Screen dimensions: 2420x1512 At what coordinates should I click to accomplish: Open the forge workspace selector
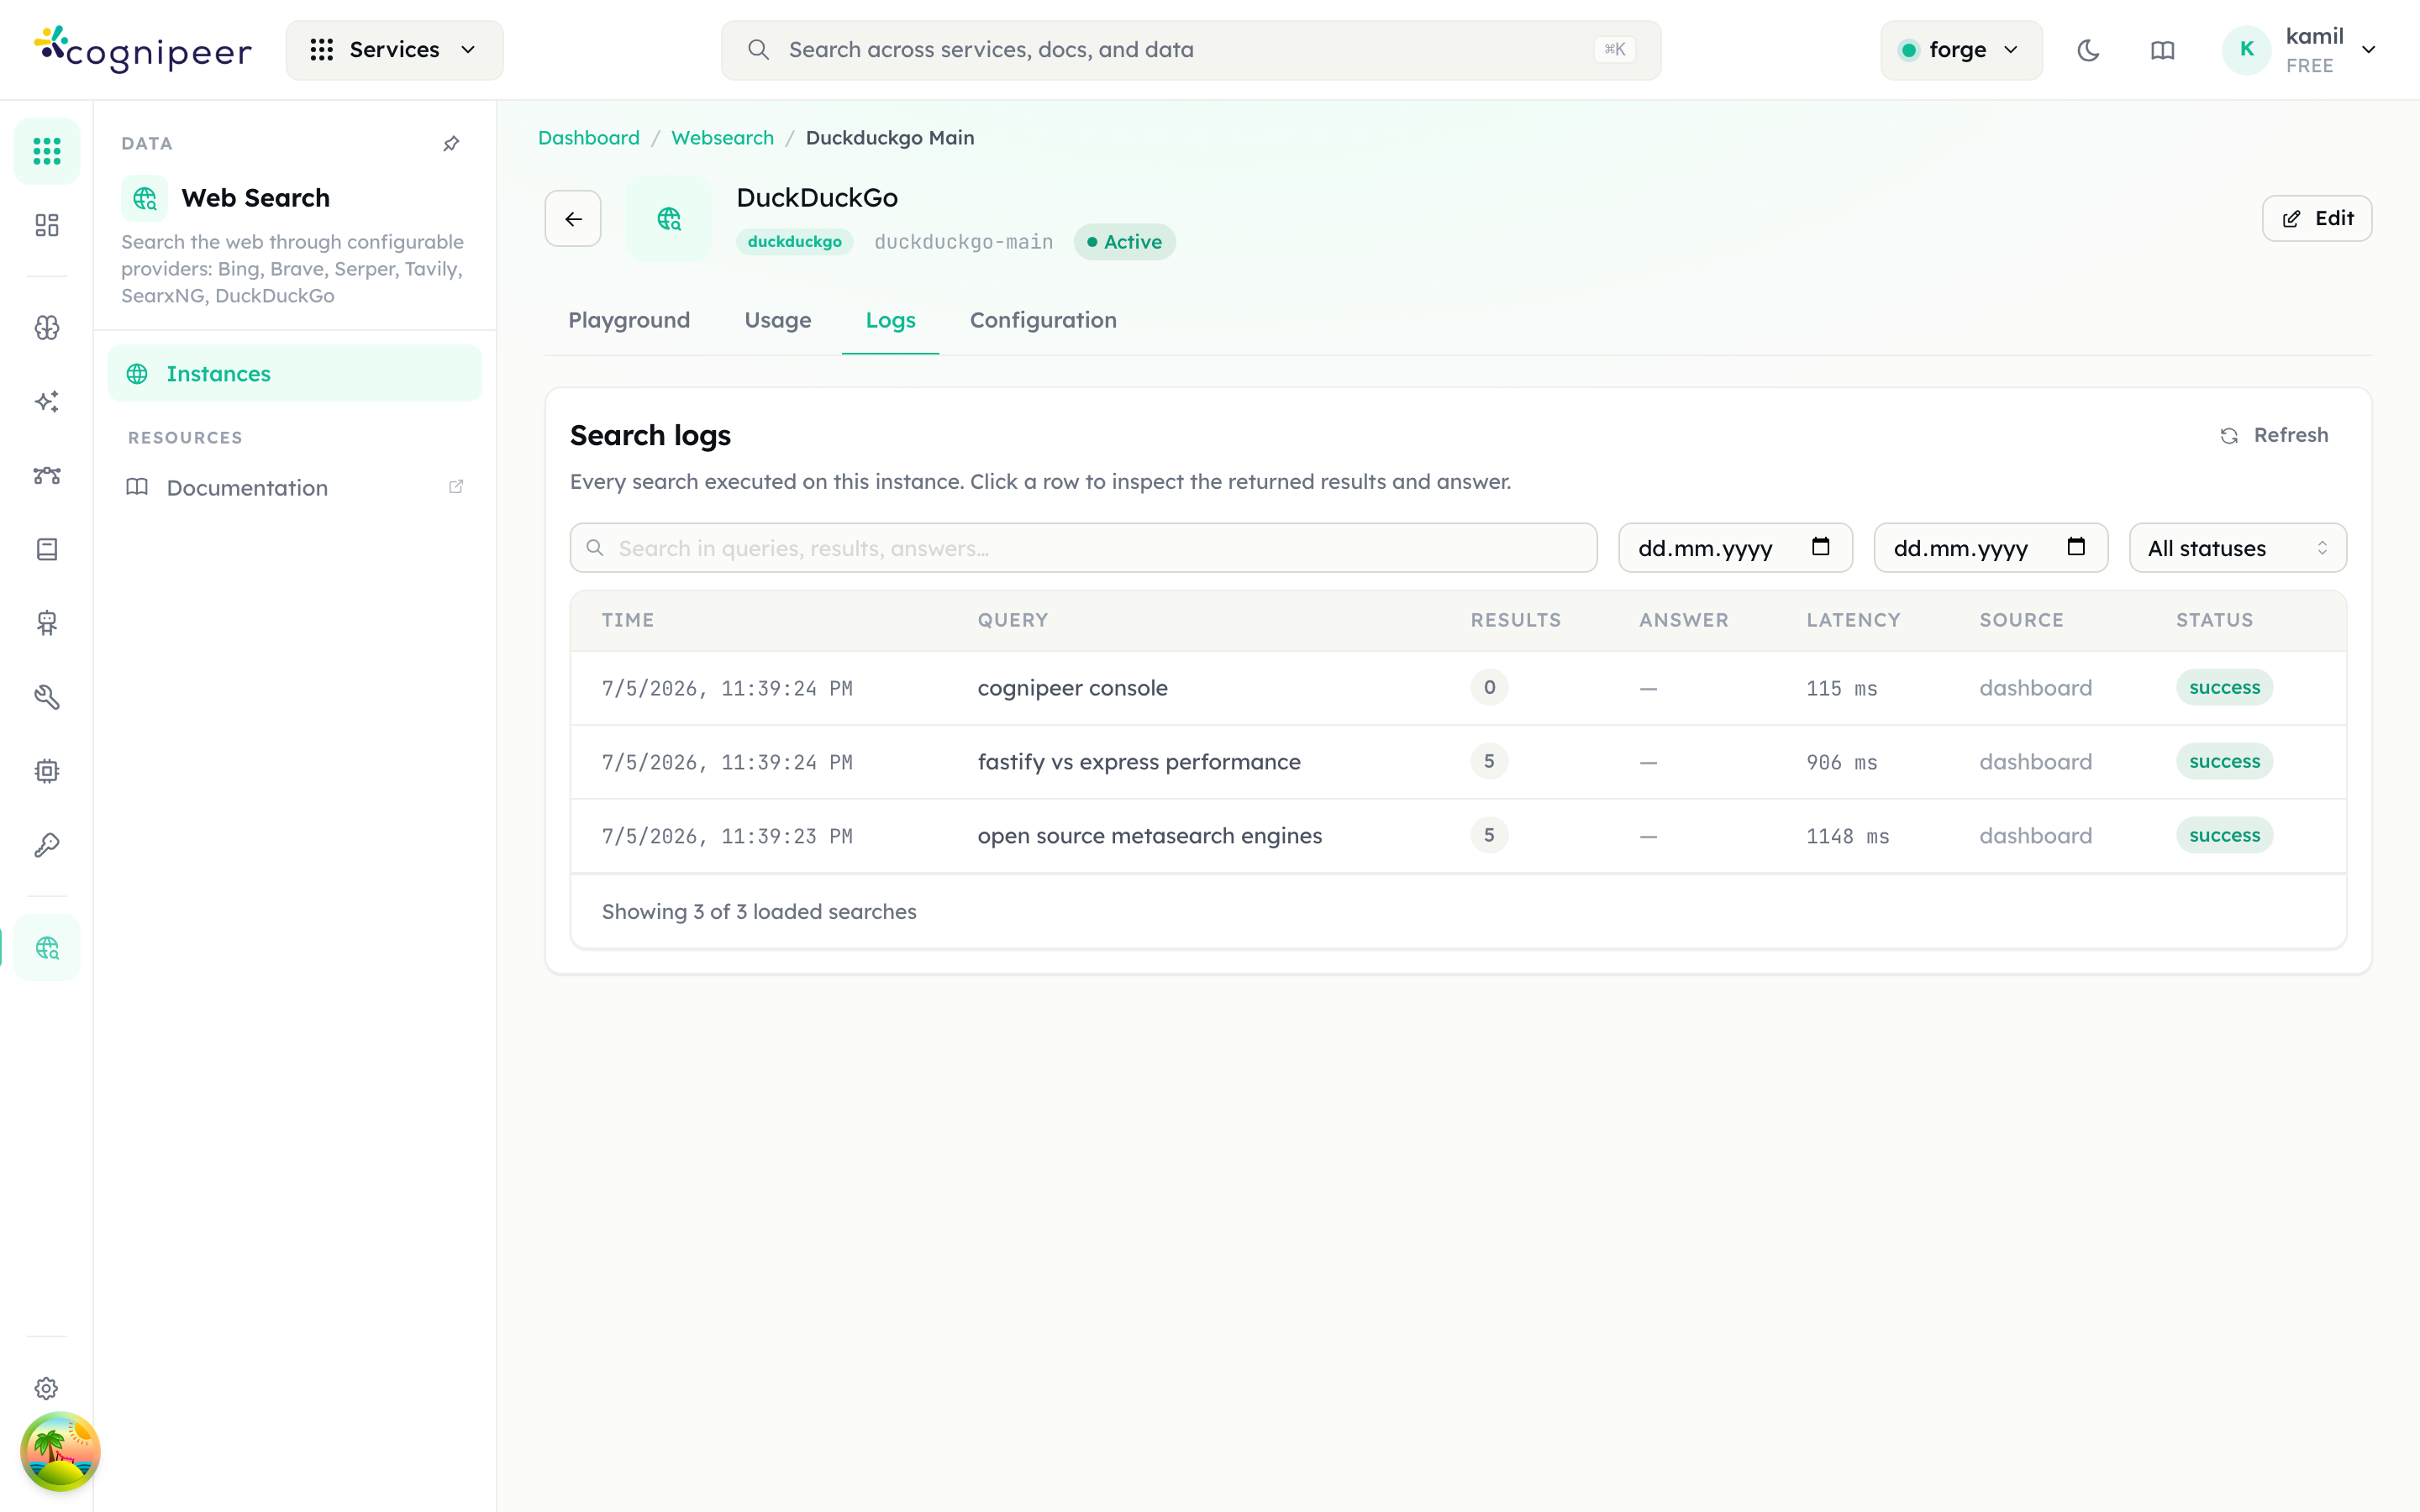[x=1960, y=50]
